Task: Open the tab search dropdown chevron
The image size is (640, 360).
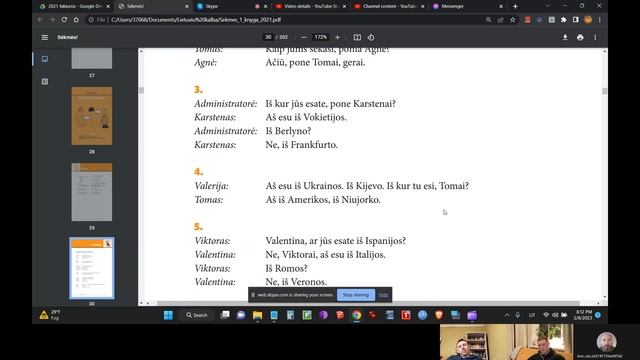Action: tap(548, 6)
